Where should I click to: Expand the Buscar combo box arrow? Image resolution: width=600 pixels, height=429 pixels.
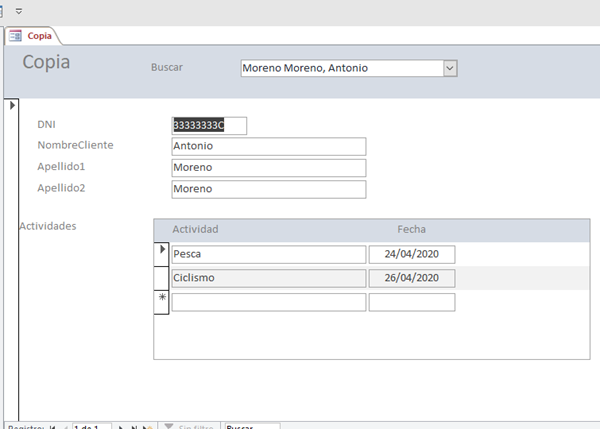(450, 68)
